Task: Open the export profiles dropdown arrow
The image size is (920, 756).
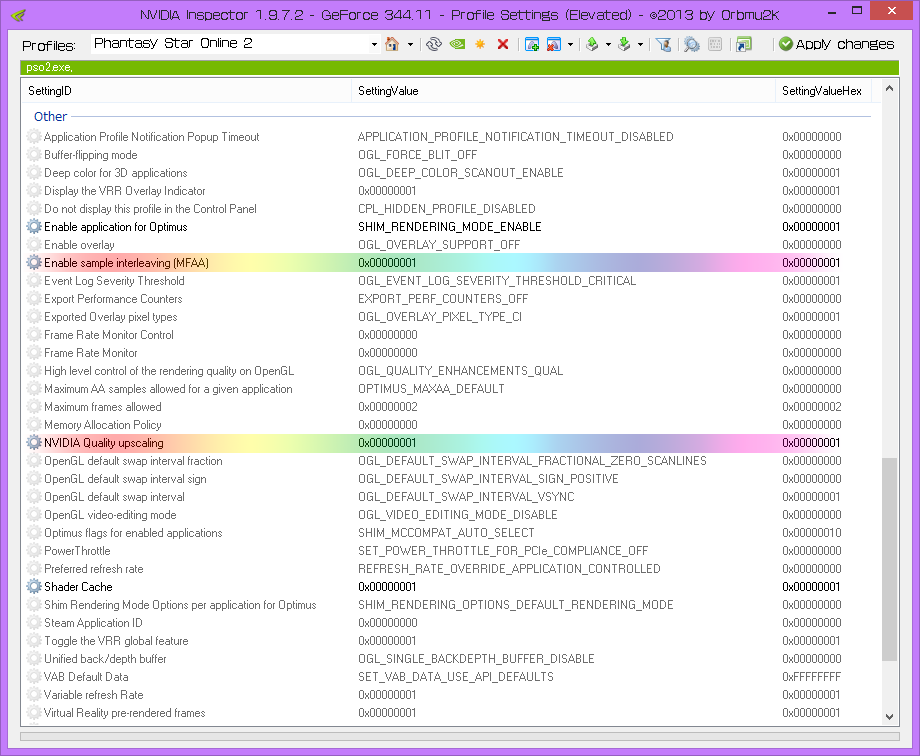Action: pos(608,45)
